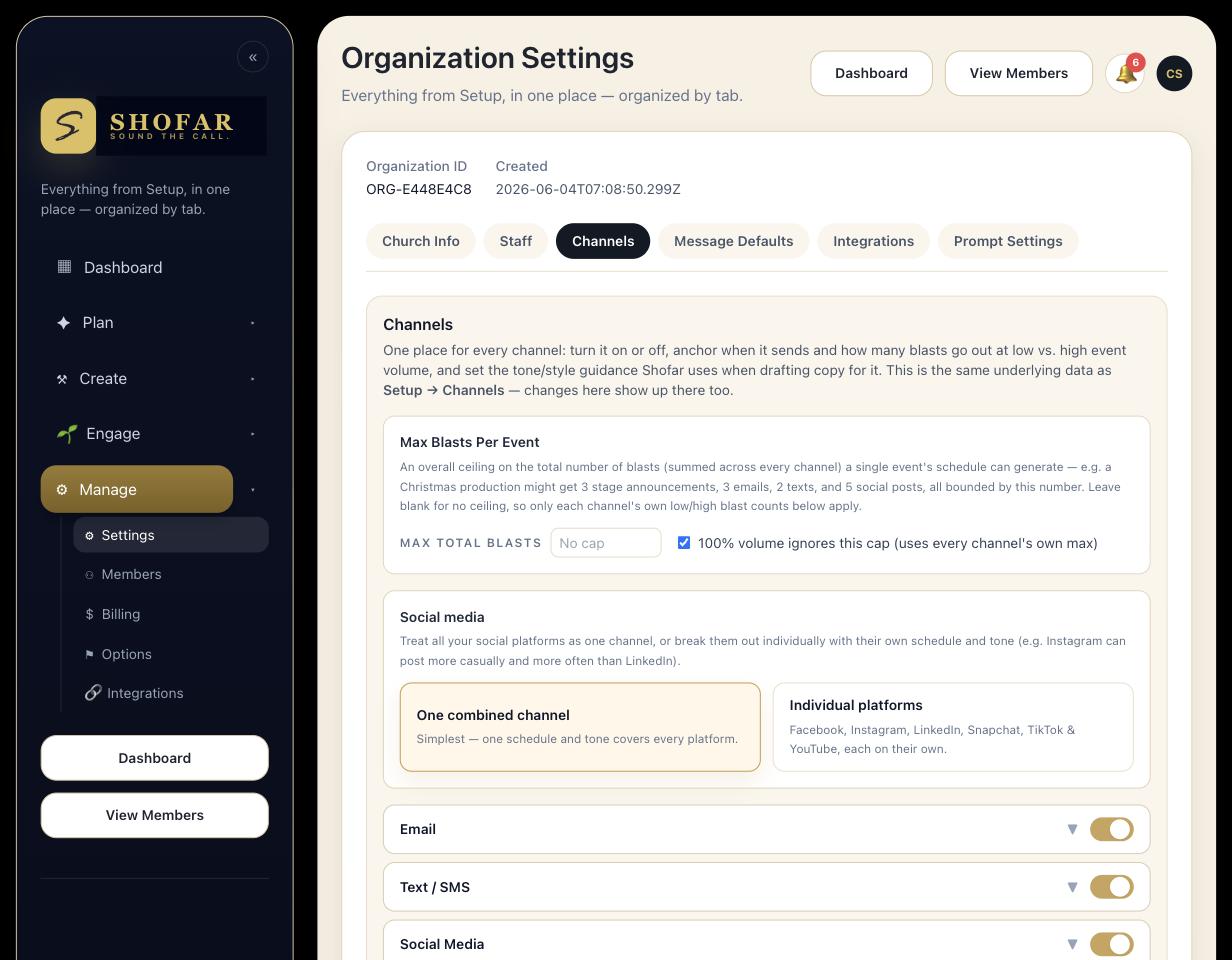1232x960 pixels.
Task: Click the Shofar logo icon
Action: pos(68,126)
